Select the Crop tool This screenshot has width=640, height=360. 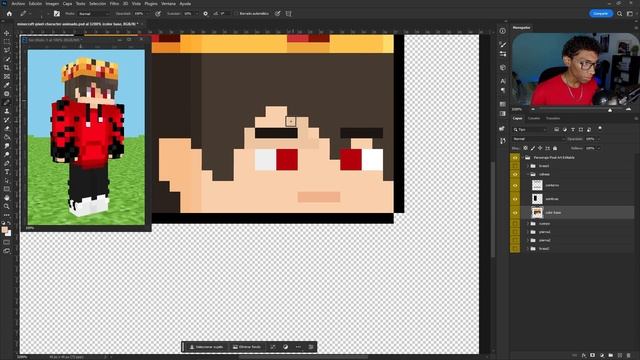tap(7, 68)
